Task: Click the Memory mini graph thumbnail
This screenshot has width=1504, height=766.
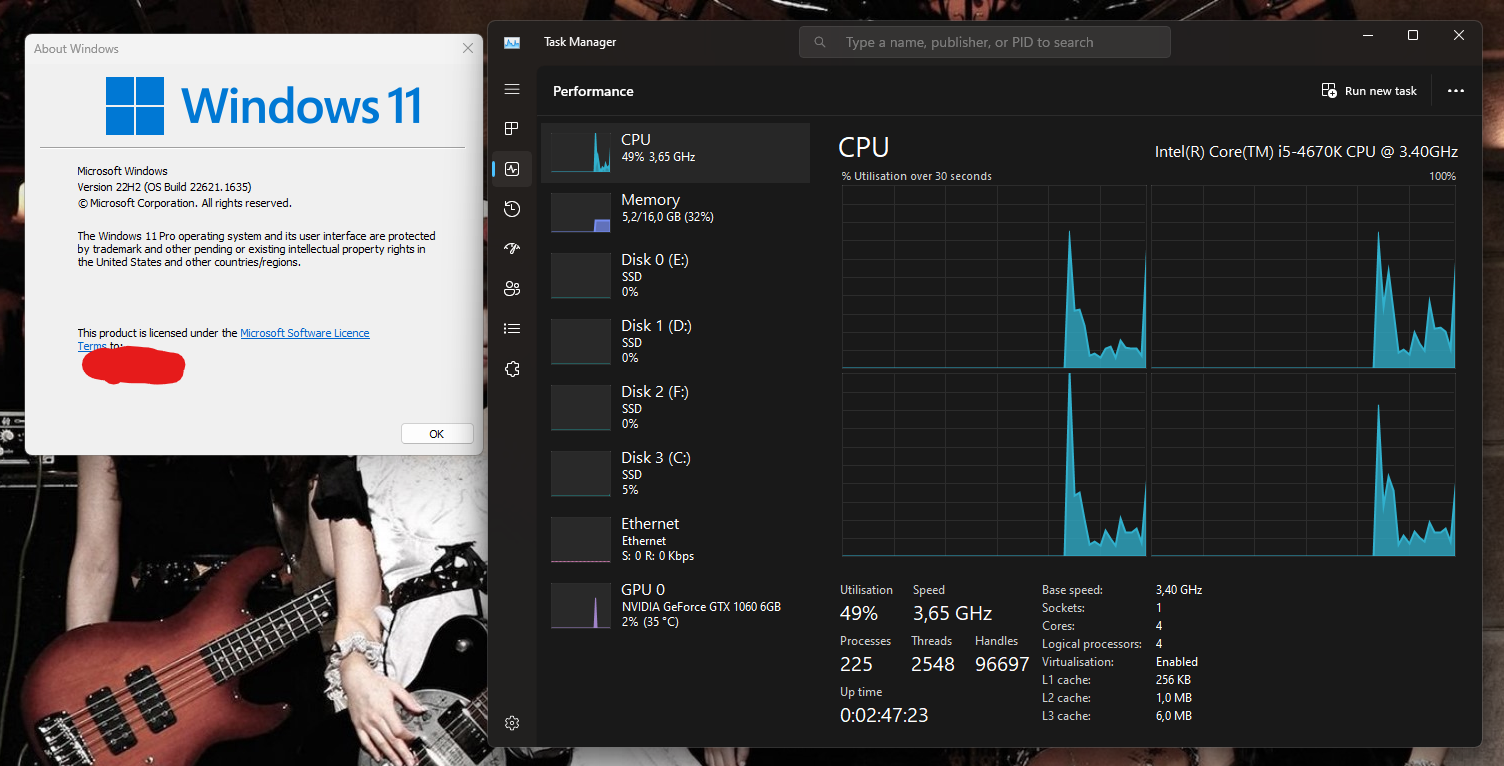Action: tap(581, 212)
